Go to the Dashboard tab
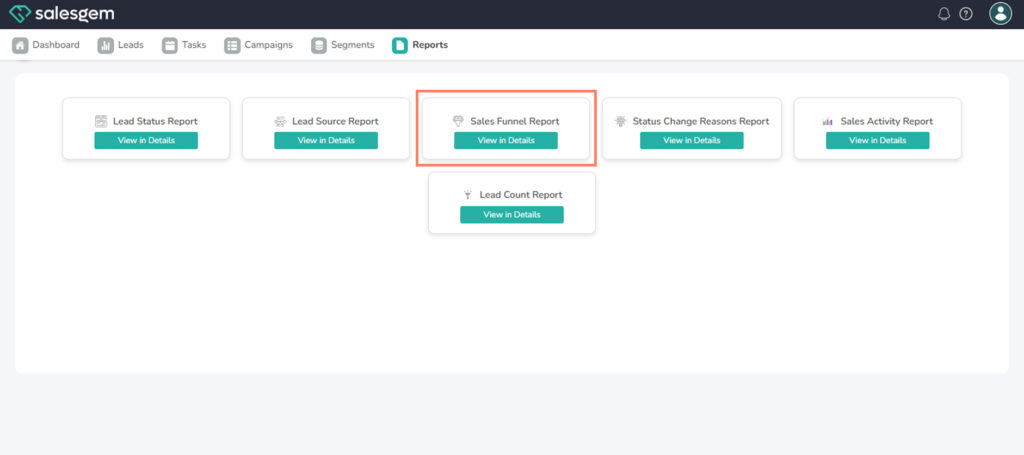The height and width of the screenshot is (455, 1024). tap(46, 45)
